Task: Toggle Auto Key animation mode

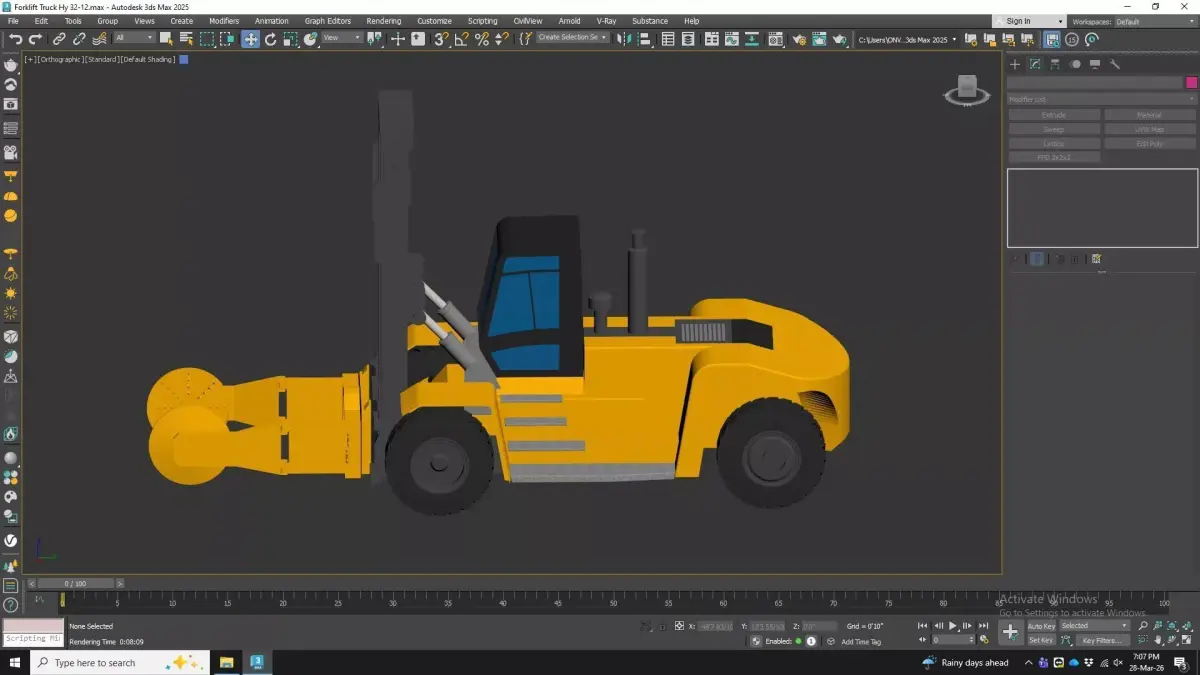Action: [x=1041, y=626]
